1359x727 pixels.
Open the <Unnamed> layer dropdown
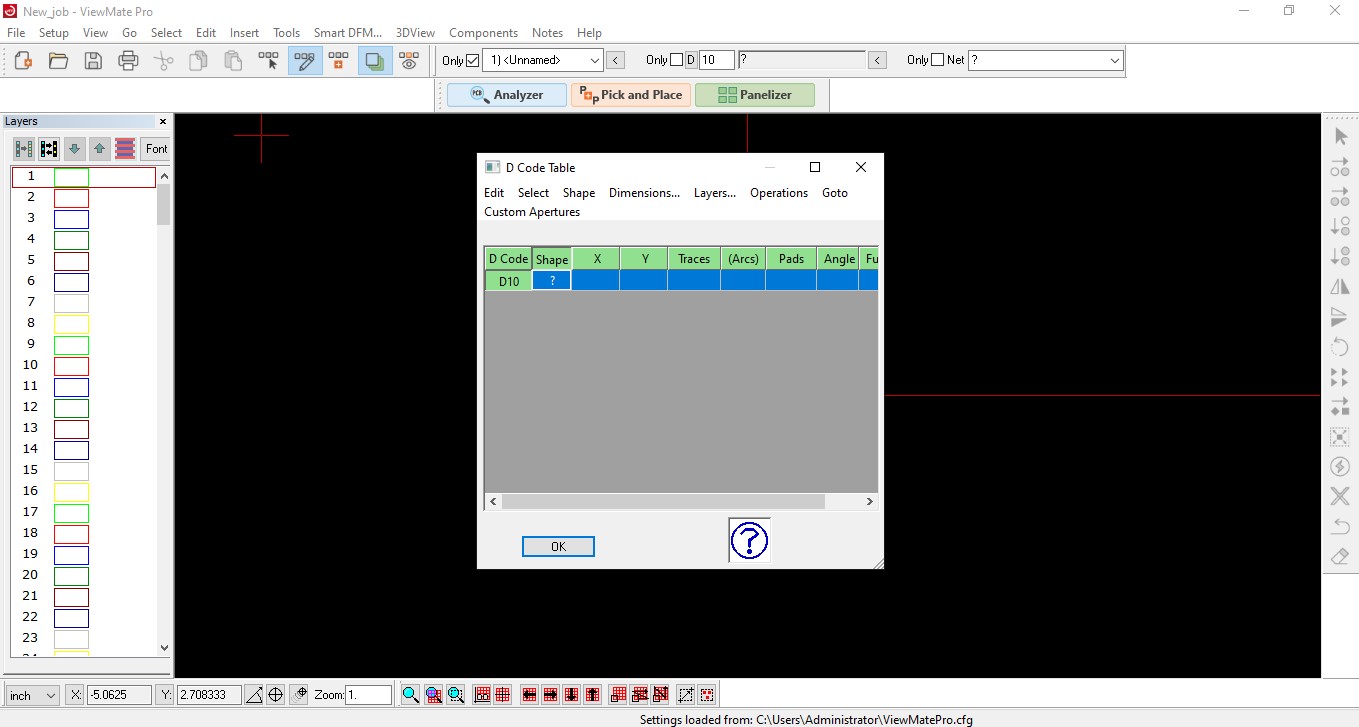pyautogui.click(x=543, y=61)
